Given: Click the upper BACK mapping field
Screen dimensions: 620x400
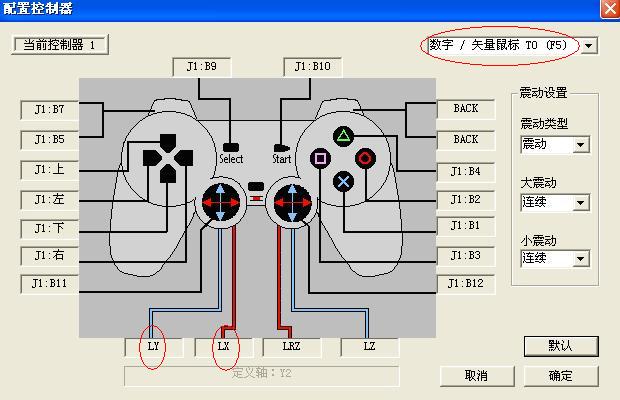Looking at the screenshot, I should [466, 109].
